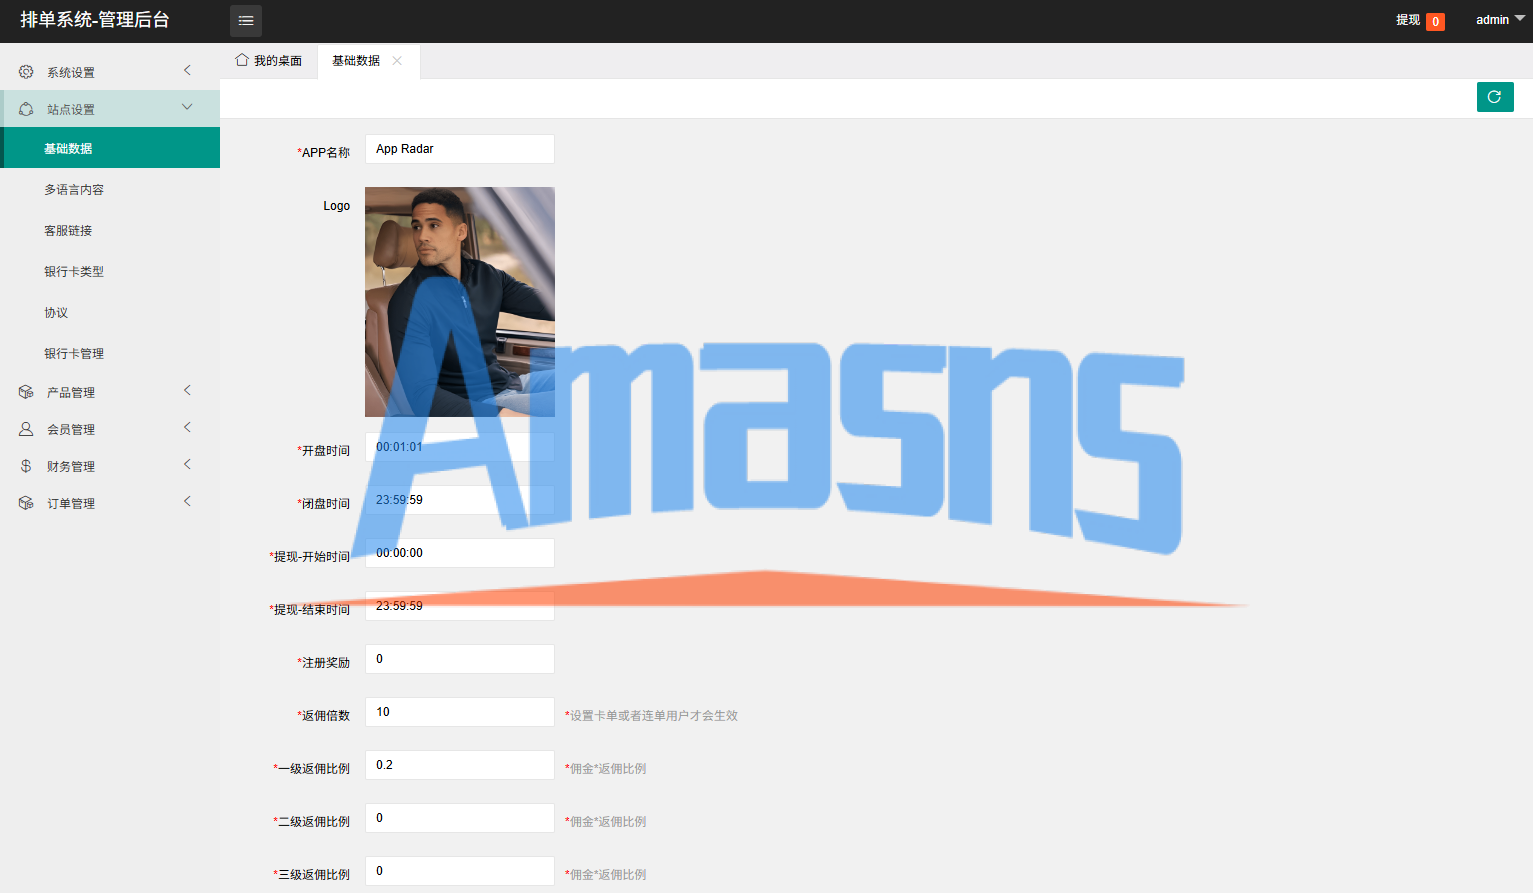Click the Logo image thumbnail
The width and height of the screenshot is (1533, 893).
460,302
